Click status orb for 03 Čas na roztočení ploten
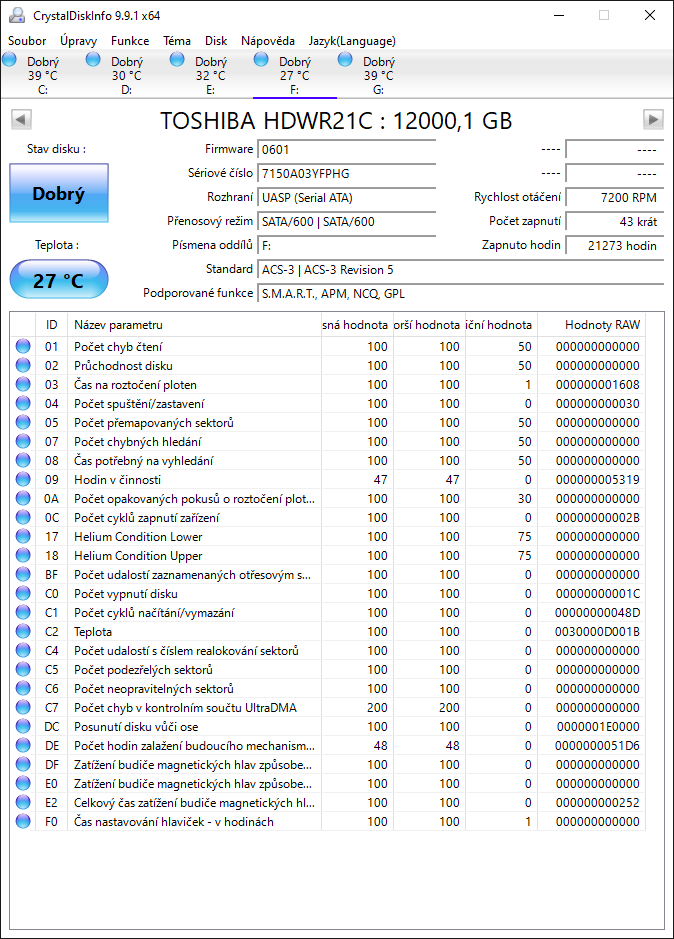 click(23, 384)
